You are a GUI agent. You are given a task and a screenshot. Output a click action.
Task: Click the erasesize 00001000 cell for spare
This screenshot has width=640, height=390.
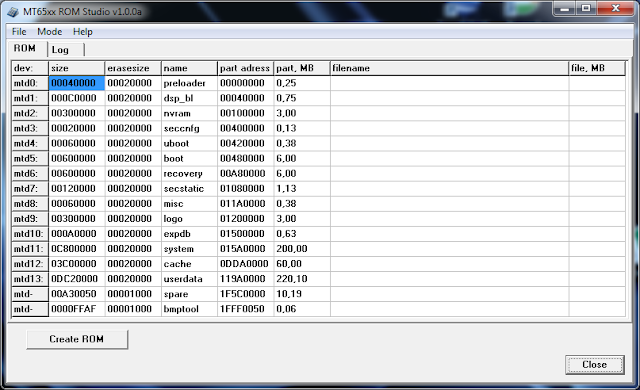(133, 294)
